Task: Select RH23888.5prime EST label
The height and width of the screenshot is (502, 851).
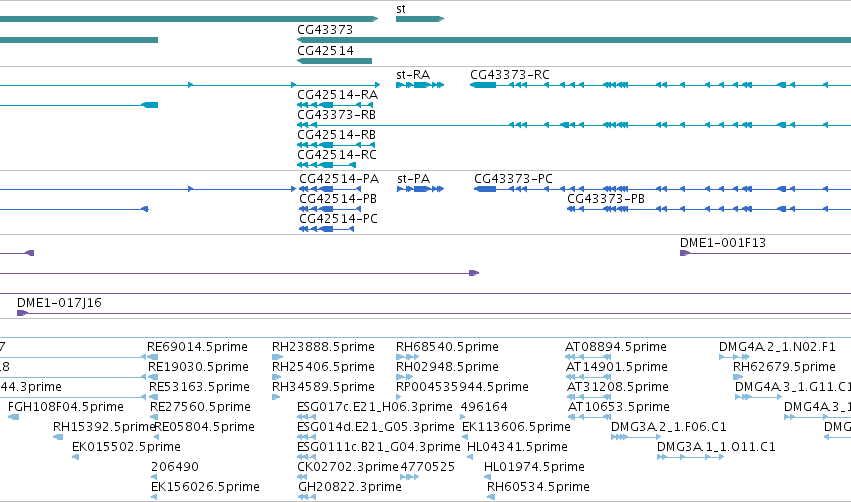Action: pos(323,347)
